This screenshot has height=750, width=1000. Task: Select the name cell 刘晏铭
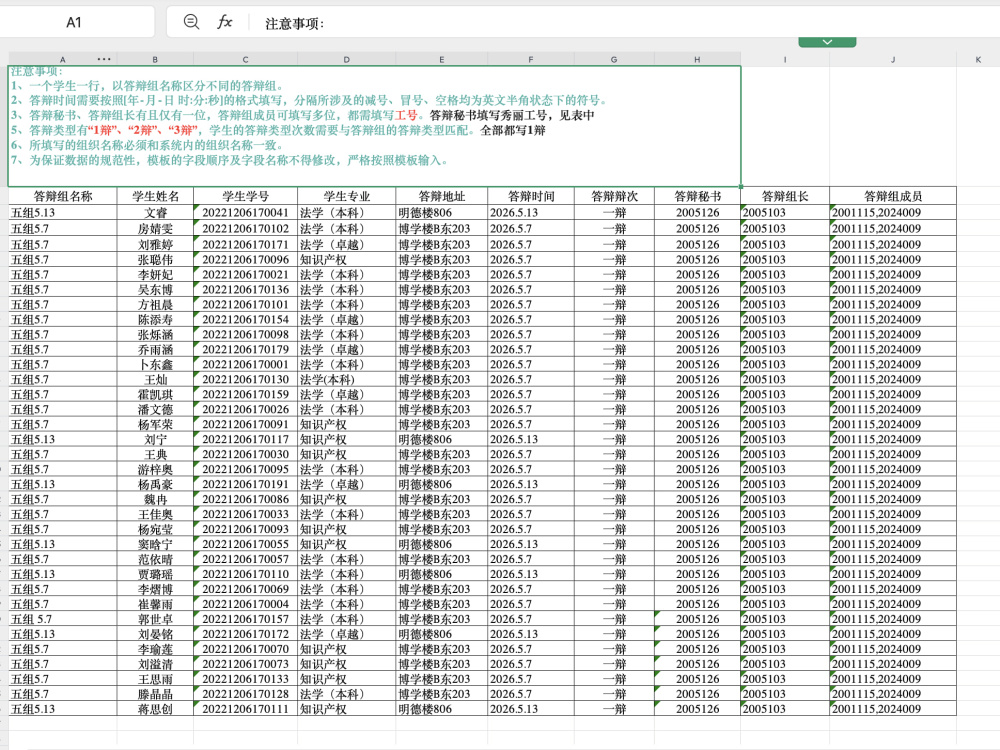[156, 634]
